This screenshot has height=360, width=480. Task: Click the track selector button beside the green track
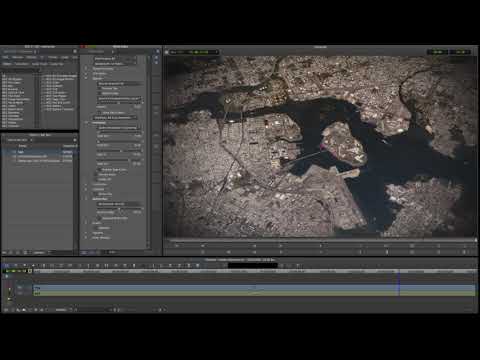(20, 293)
